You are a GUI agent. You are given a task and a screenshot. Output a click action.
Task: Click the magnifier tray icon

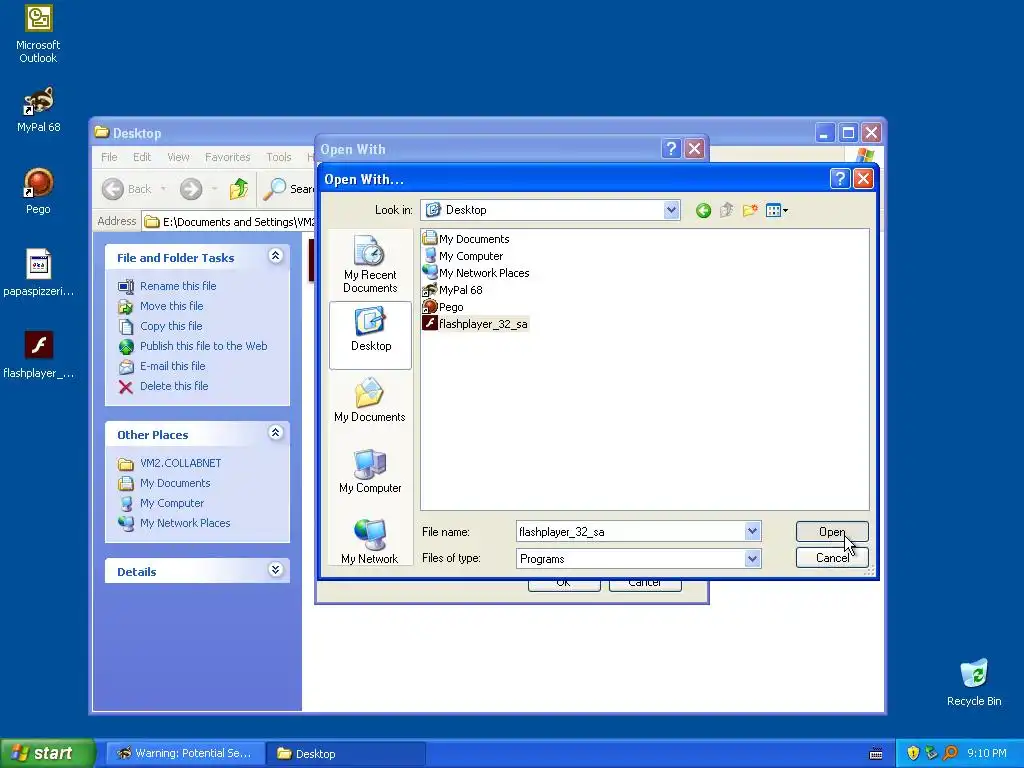tap(950, 754)
